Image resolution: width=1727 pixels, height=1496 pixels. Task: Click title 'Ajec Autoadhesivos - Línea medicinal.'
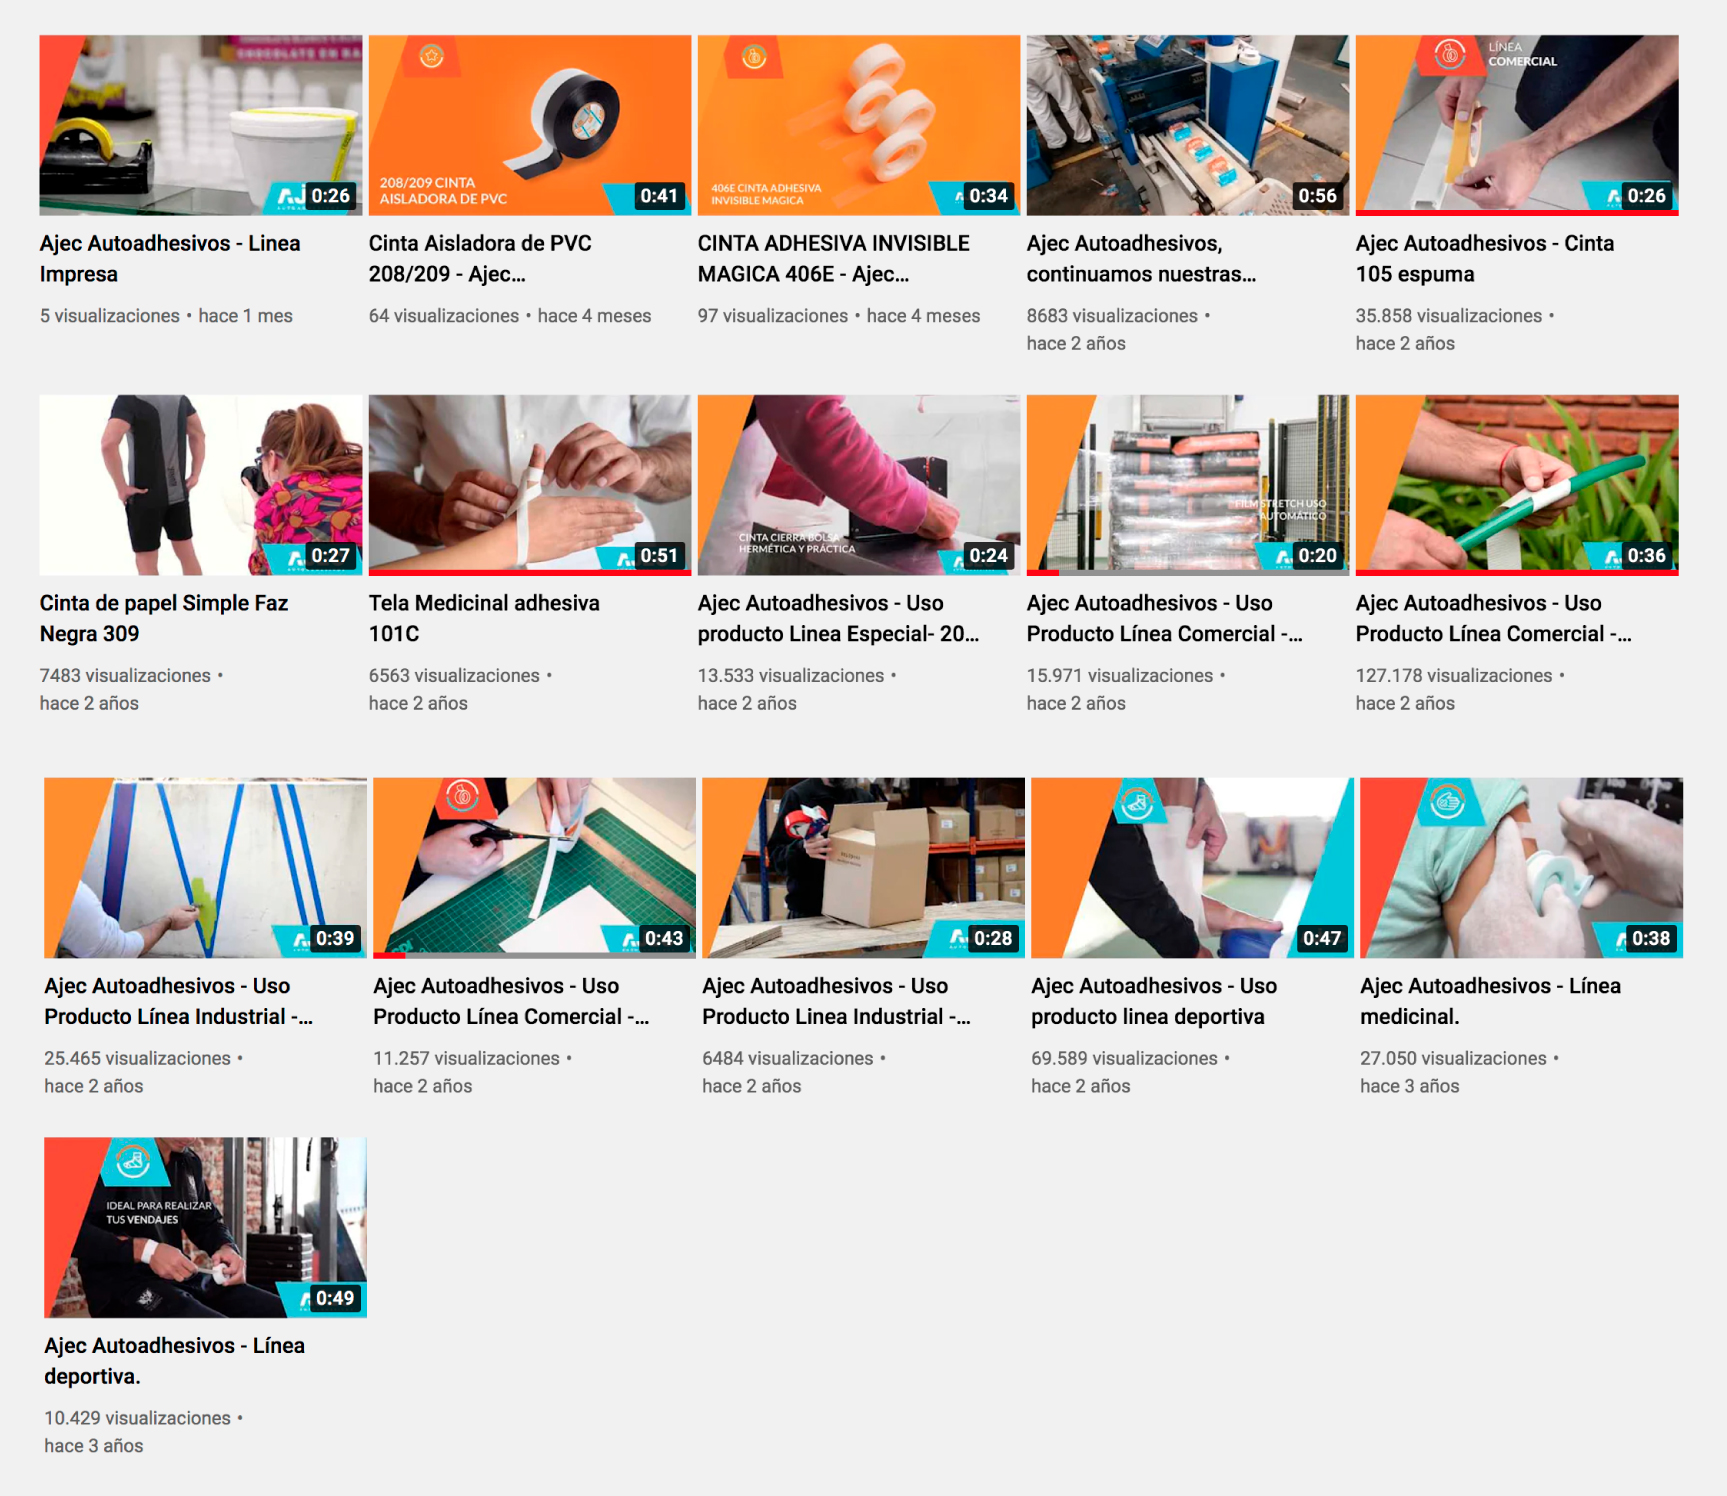pos(1490,1002)
